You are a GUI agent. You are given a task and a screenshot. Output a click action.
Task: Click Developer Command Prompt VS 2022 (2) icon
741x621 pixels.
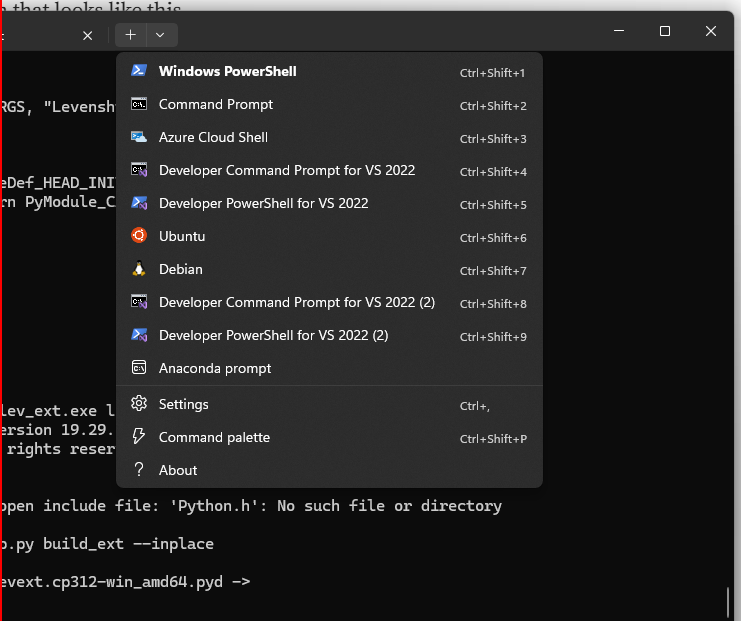[x=139, y=302]
